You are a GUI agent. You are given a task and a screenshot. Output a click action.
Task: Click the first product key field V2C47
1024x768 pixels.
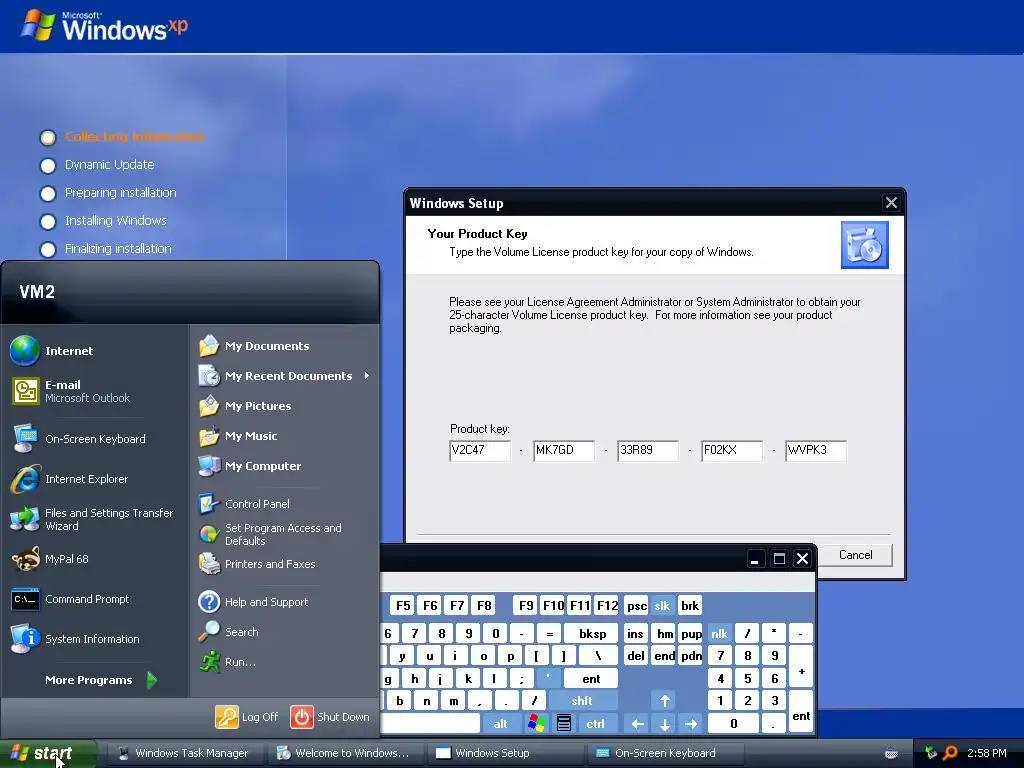pos(480,450)
